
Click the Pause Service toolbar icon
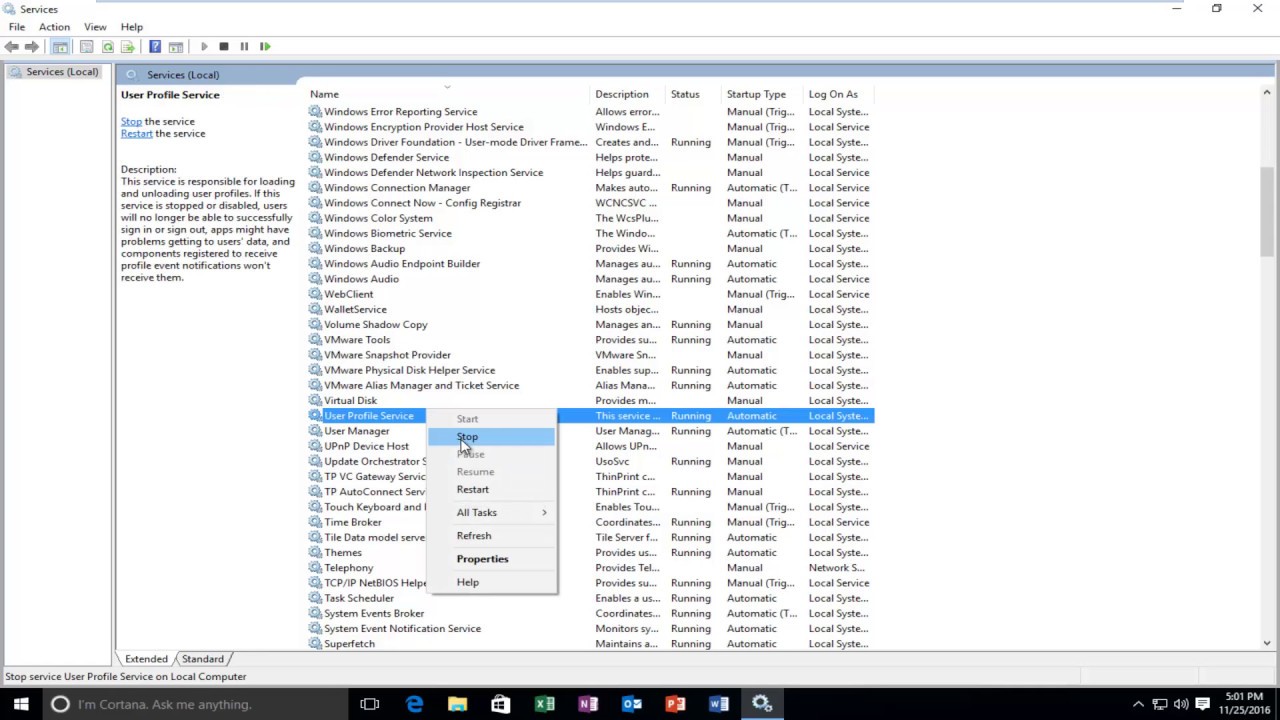(244, 47)
